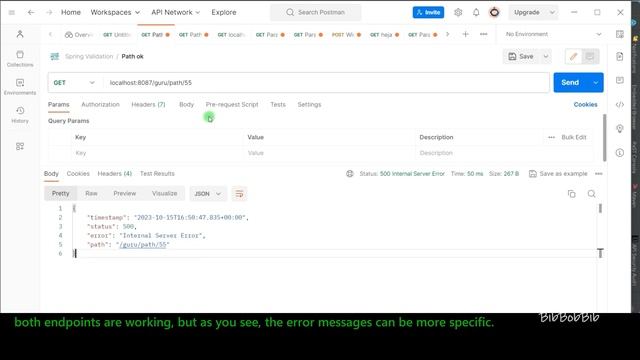Open the Send options arrow

pos(596,82)
